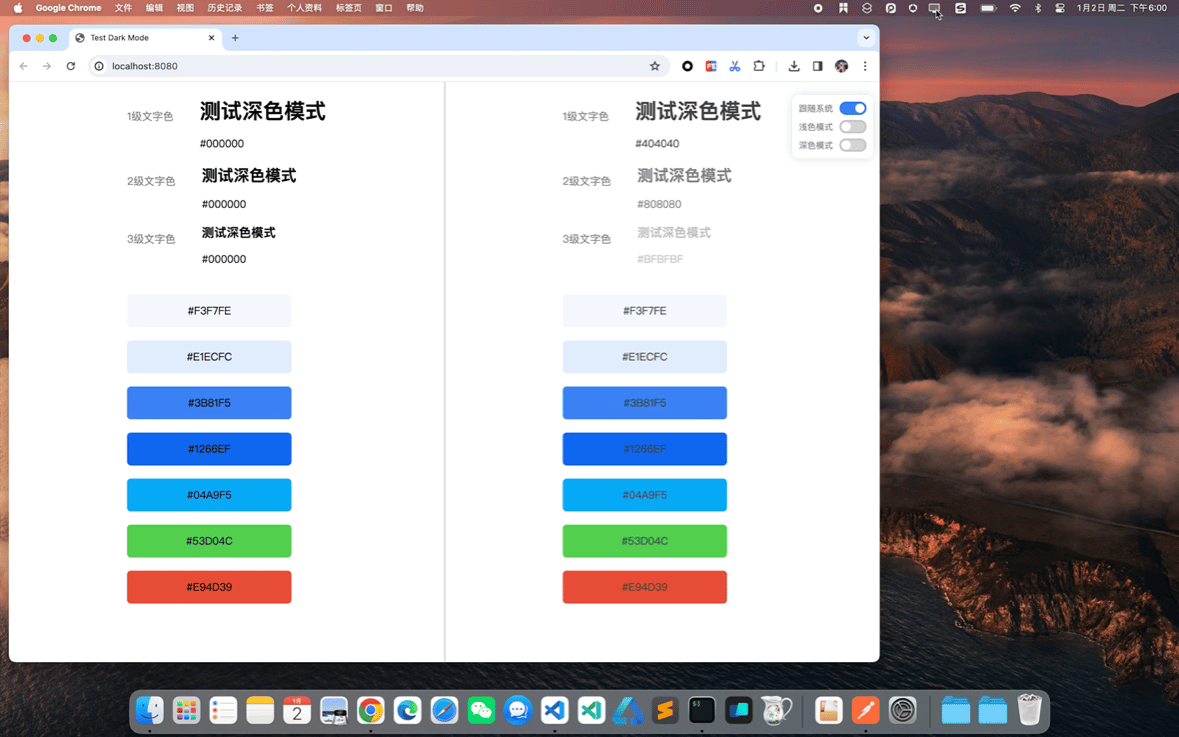Click right panel #53D04C green swatch
1179x737 pixels.
pyautogui.click(x=644, y=541)
